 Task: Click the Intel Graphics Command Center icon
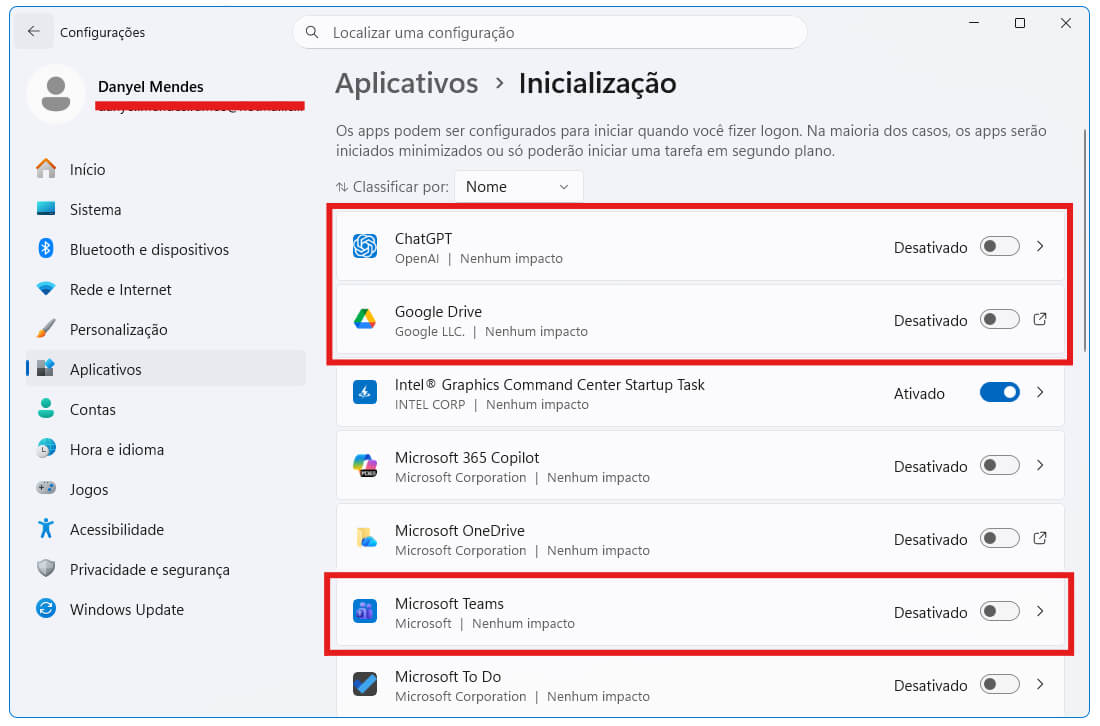point(365,392)
